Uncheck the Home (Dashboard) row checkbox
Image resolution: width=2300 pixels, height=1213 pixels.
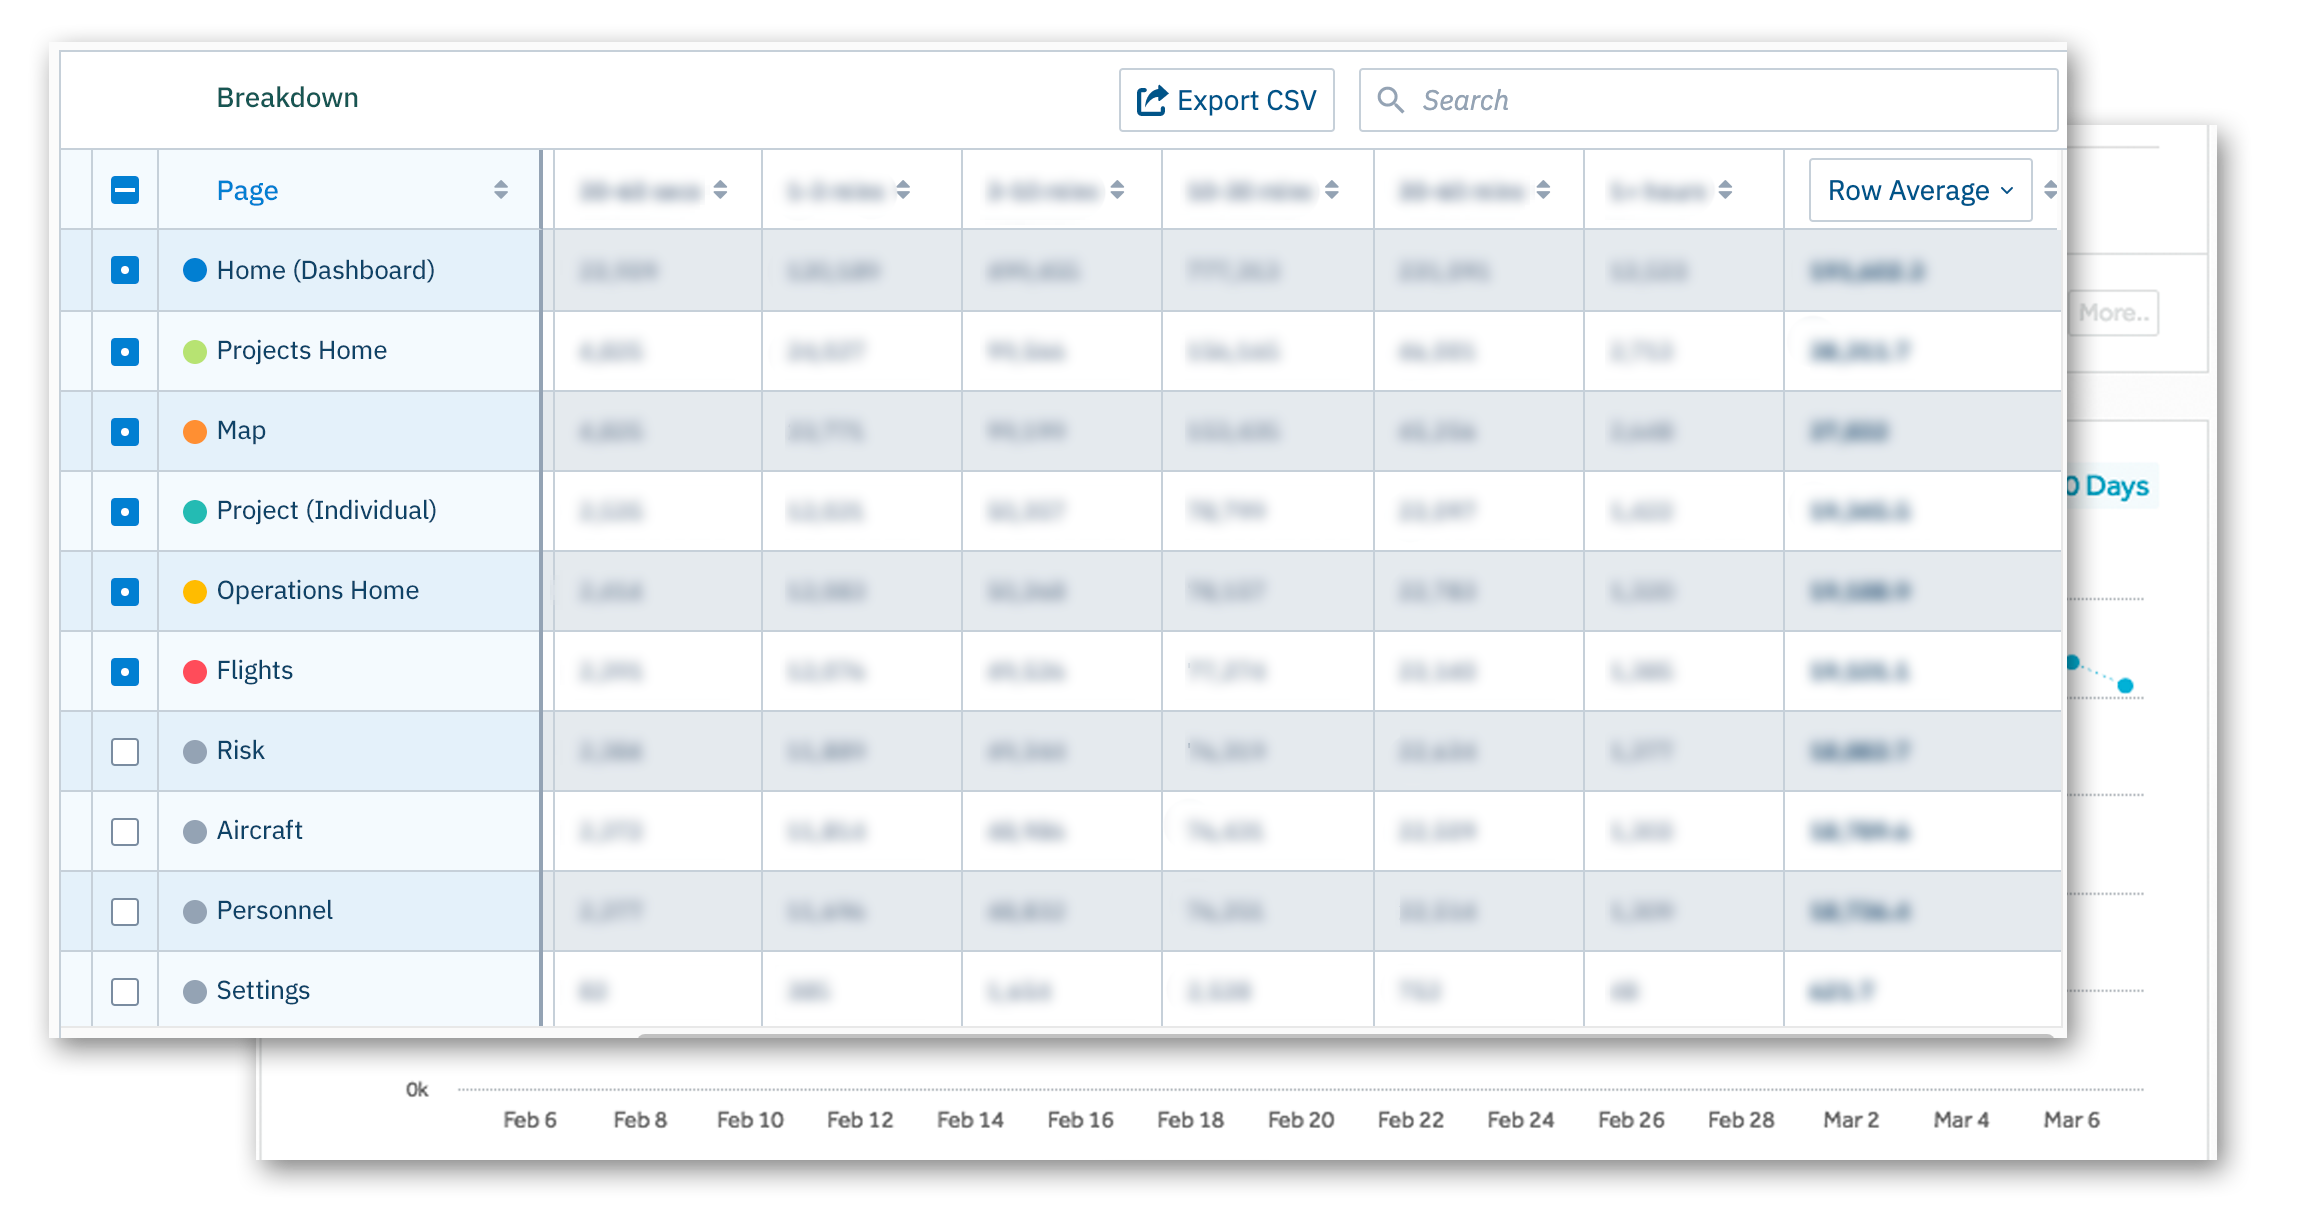coord(125,270)
